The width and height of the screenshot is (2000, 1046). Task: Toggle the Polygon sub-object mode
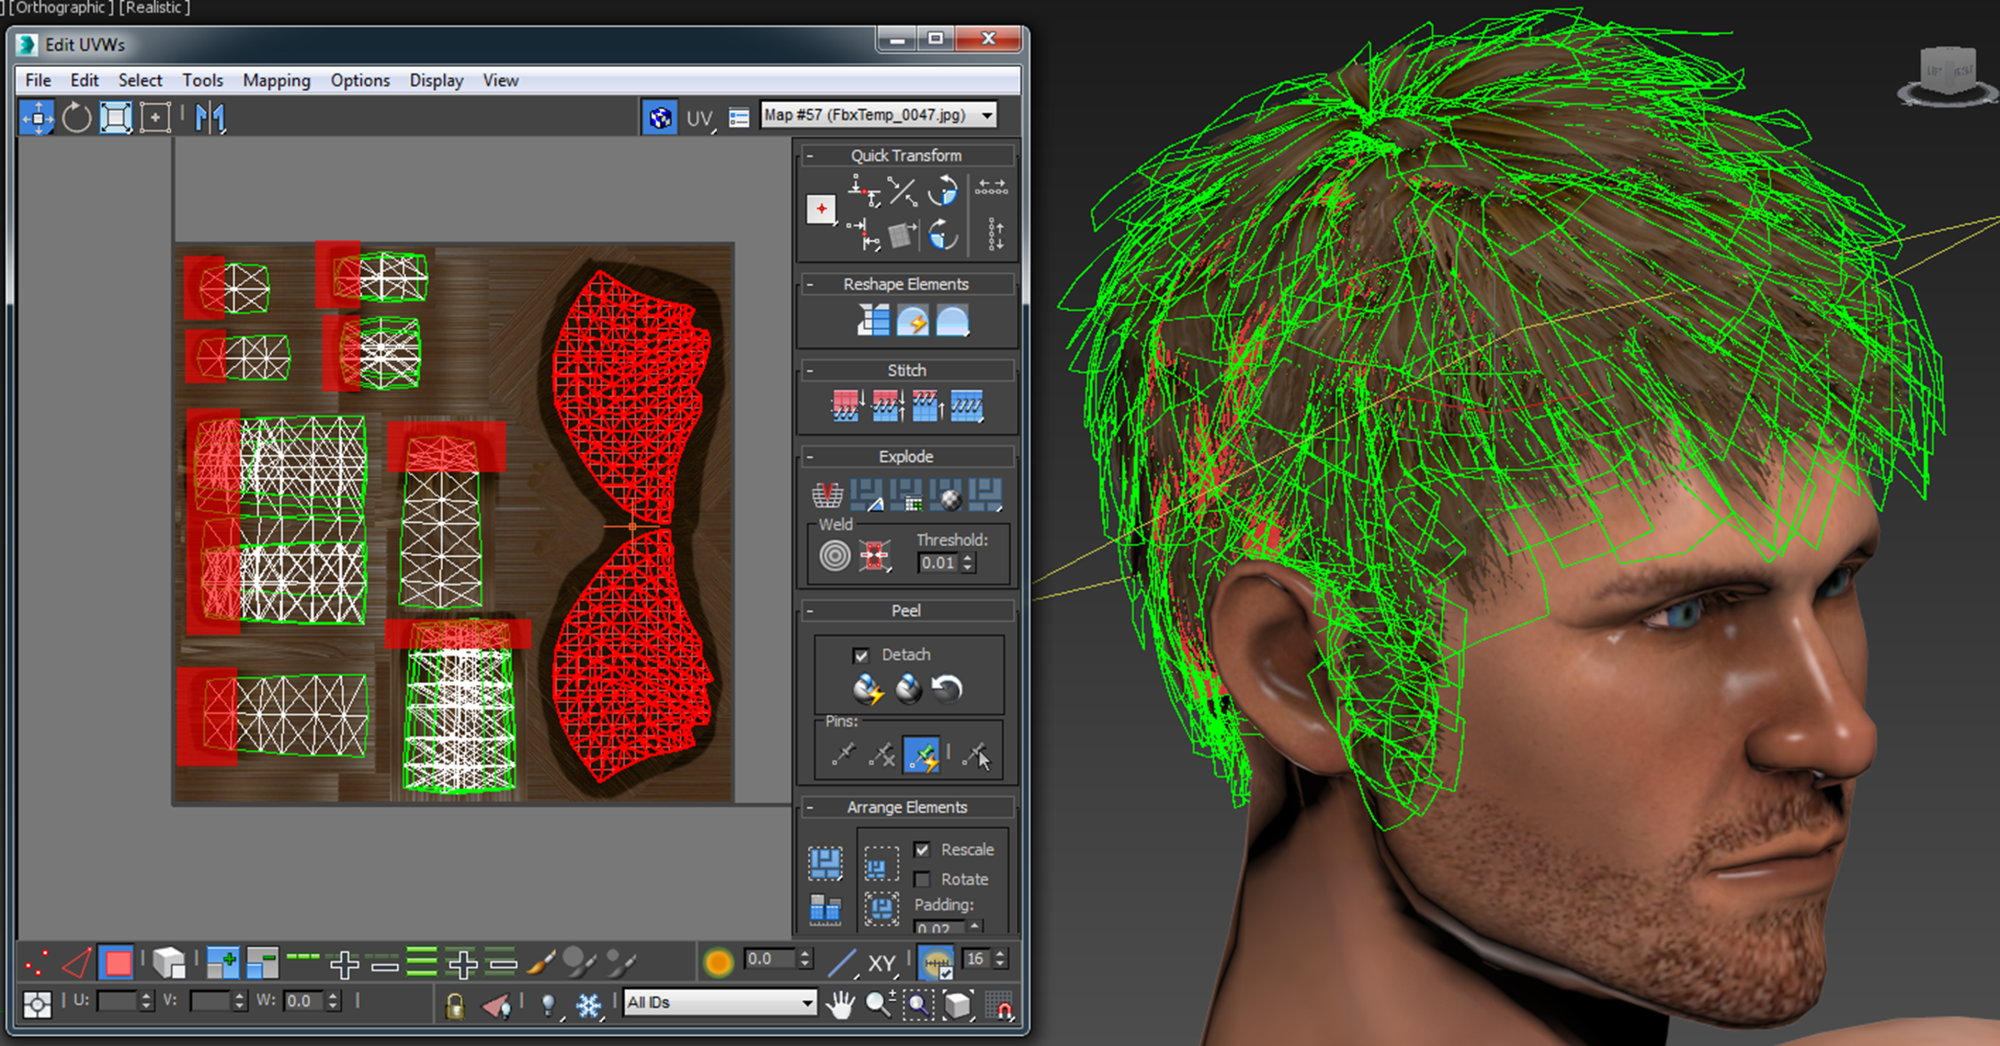[x=117, y=963]
